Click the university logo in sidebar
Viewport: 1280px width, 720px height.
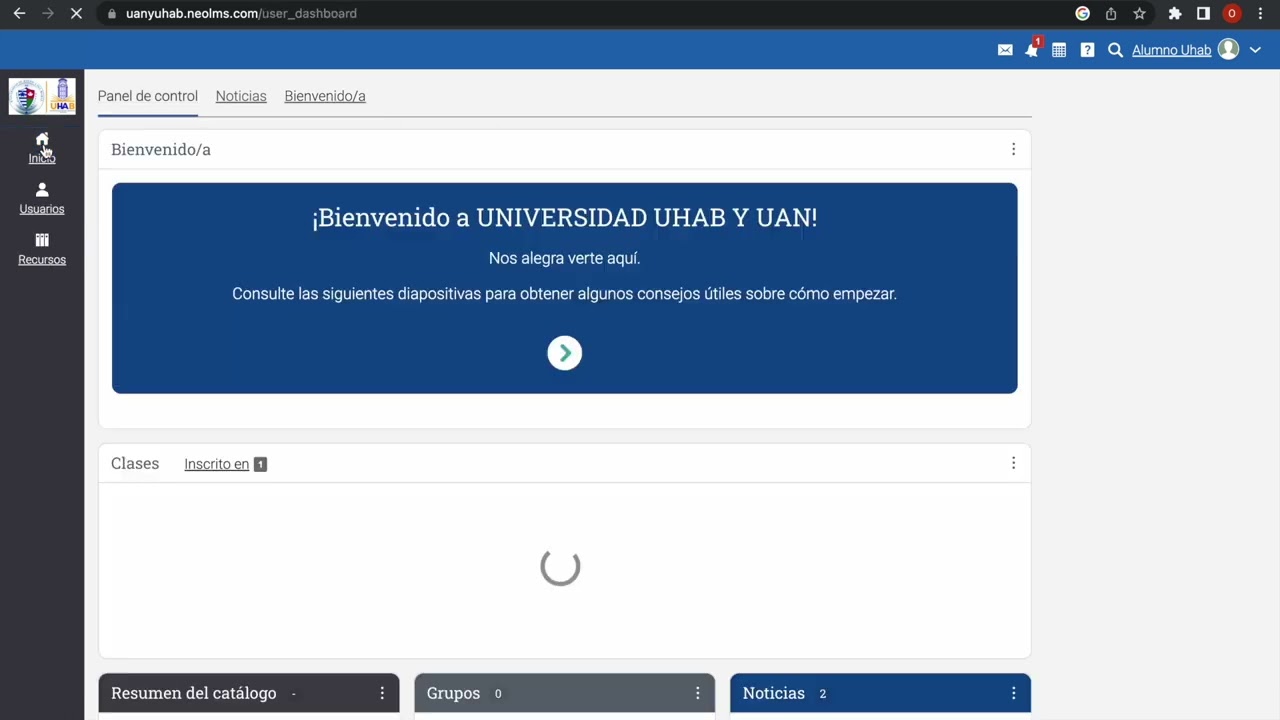tap(42, 97)
